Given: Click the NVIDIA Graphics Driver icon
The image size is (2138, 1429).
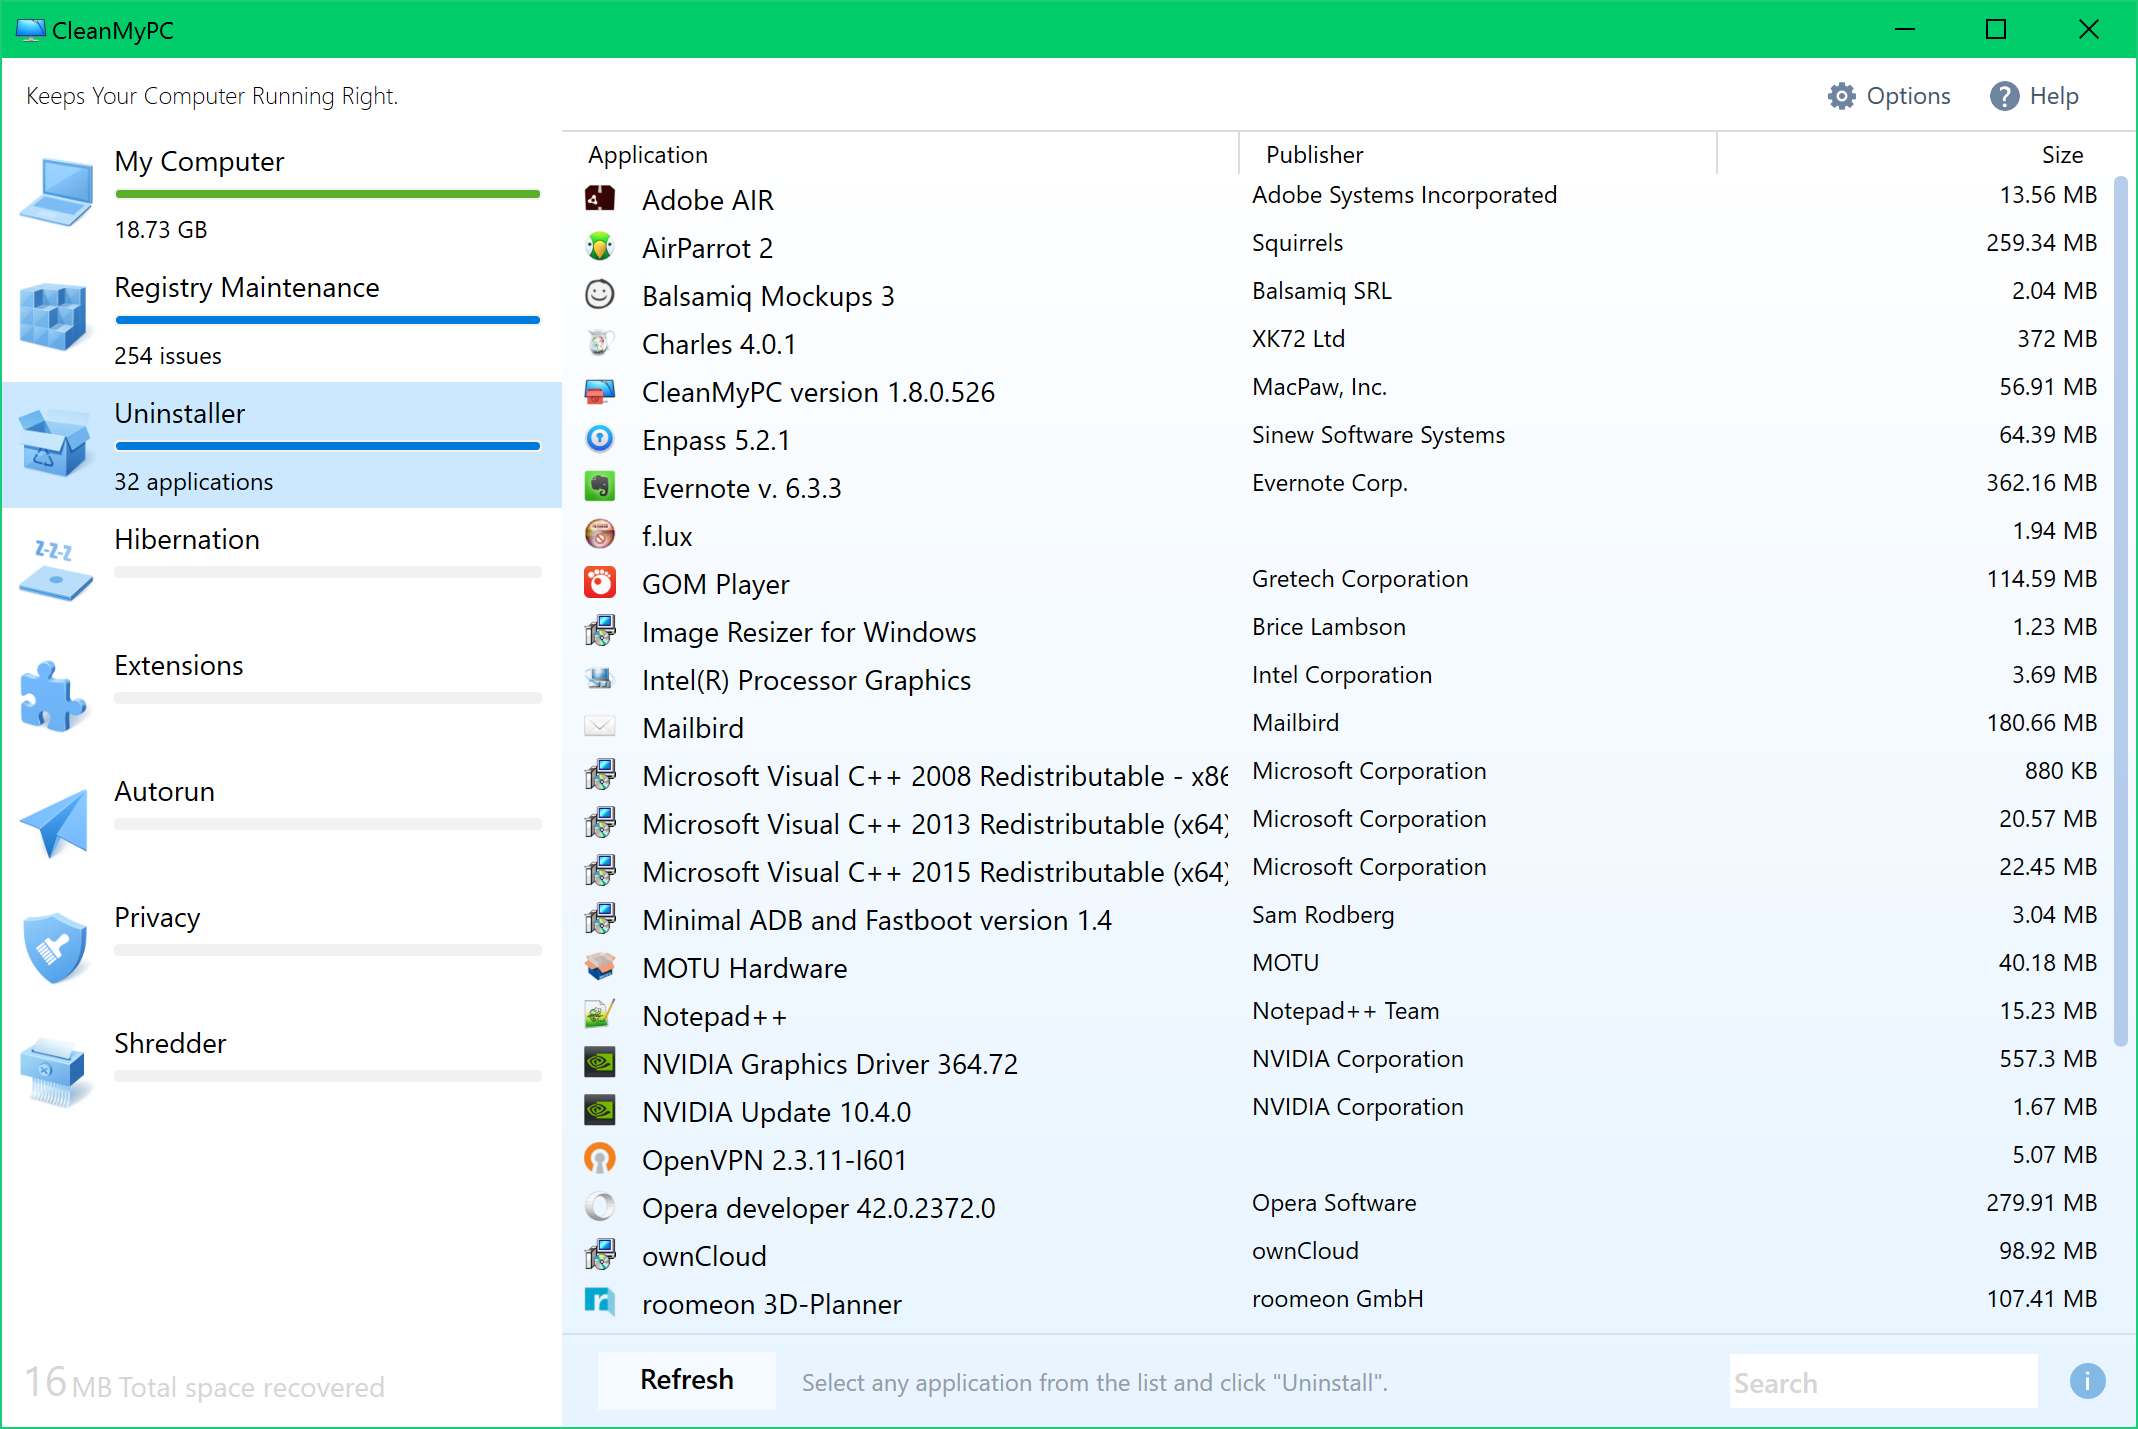Looking at the screenshot, I should click(600, 1062).
